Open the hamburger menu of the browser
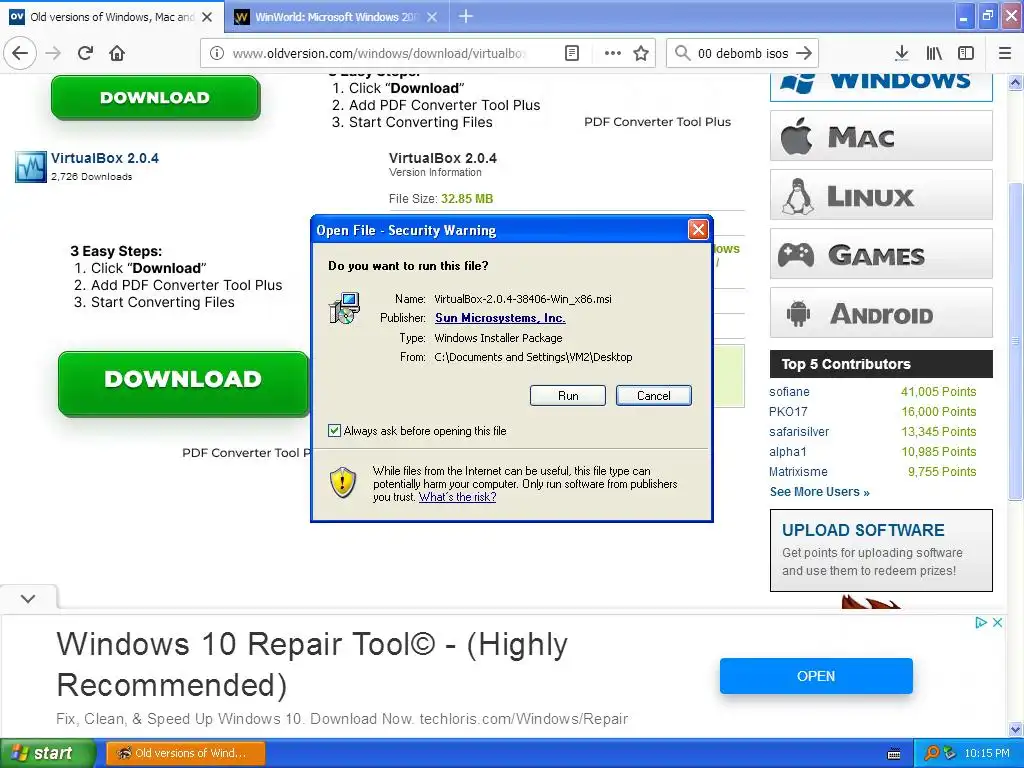 [1005, 53]
